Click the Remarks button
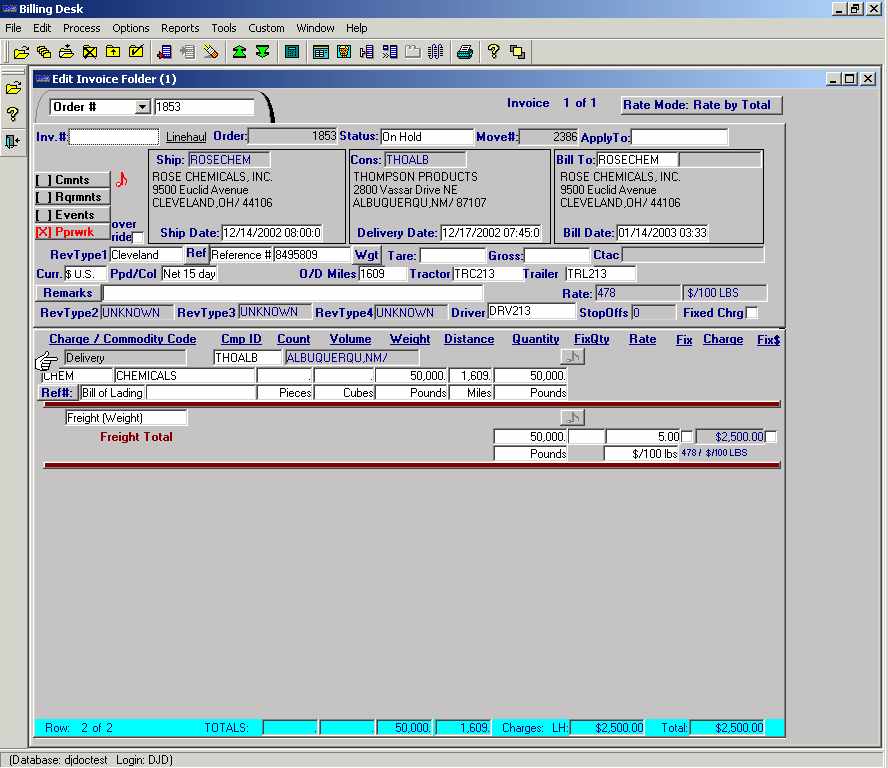The width and height of the screenshot is (888, 768). click(x=67, y=293)
